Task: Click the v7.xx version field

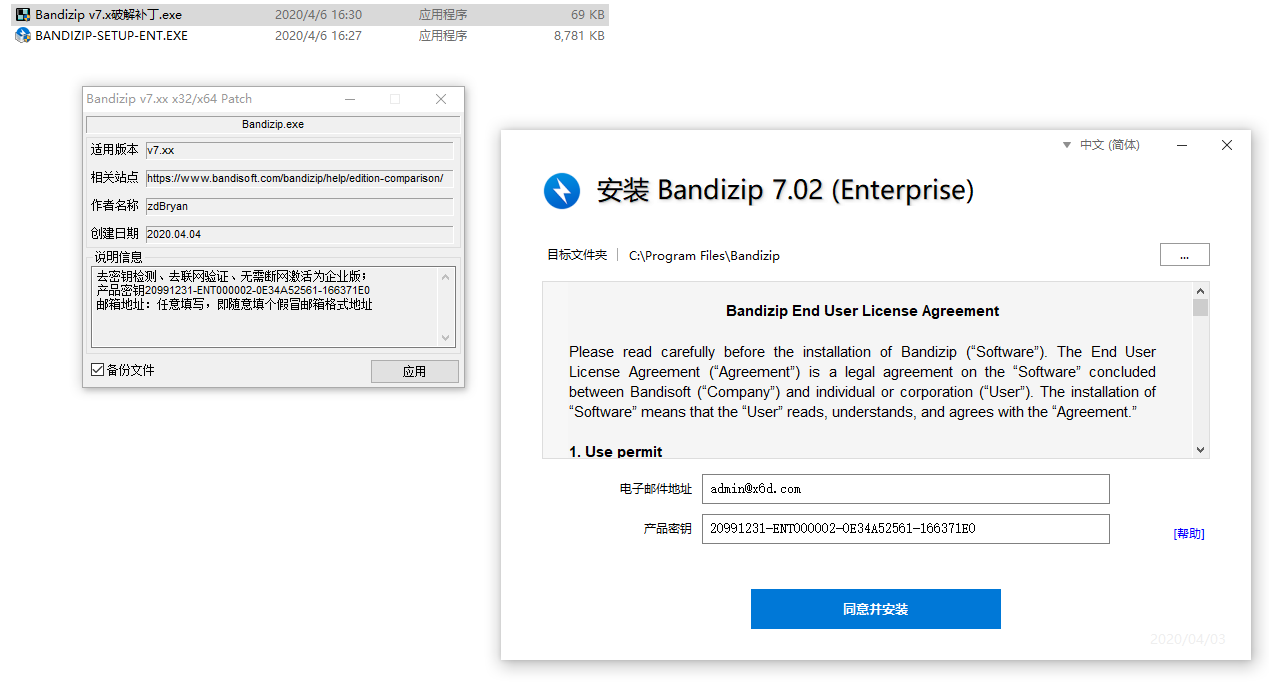Action: (x=299, y=150)
